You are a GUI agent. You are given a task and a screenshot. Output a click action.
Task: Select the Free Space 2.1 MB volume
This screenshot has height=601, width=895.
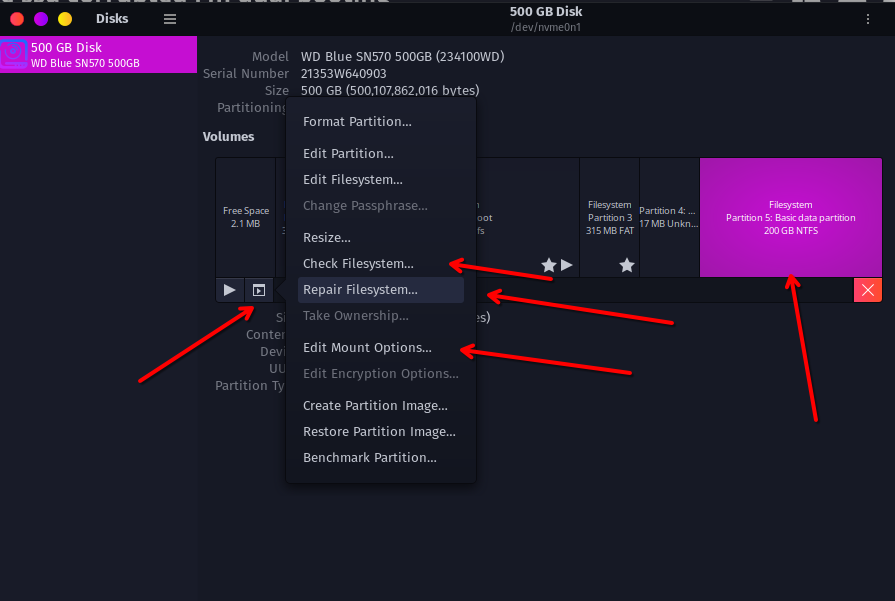pyautogui.click(x=245, y=217)
